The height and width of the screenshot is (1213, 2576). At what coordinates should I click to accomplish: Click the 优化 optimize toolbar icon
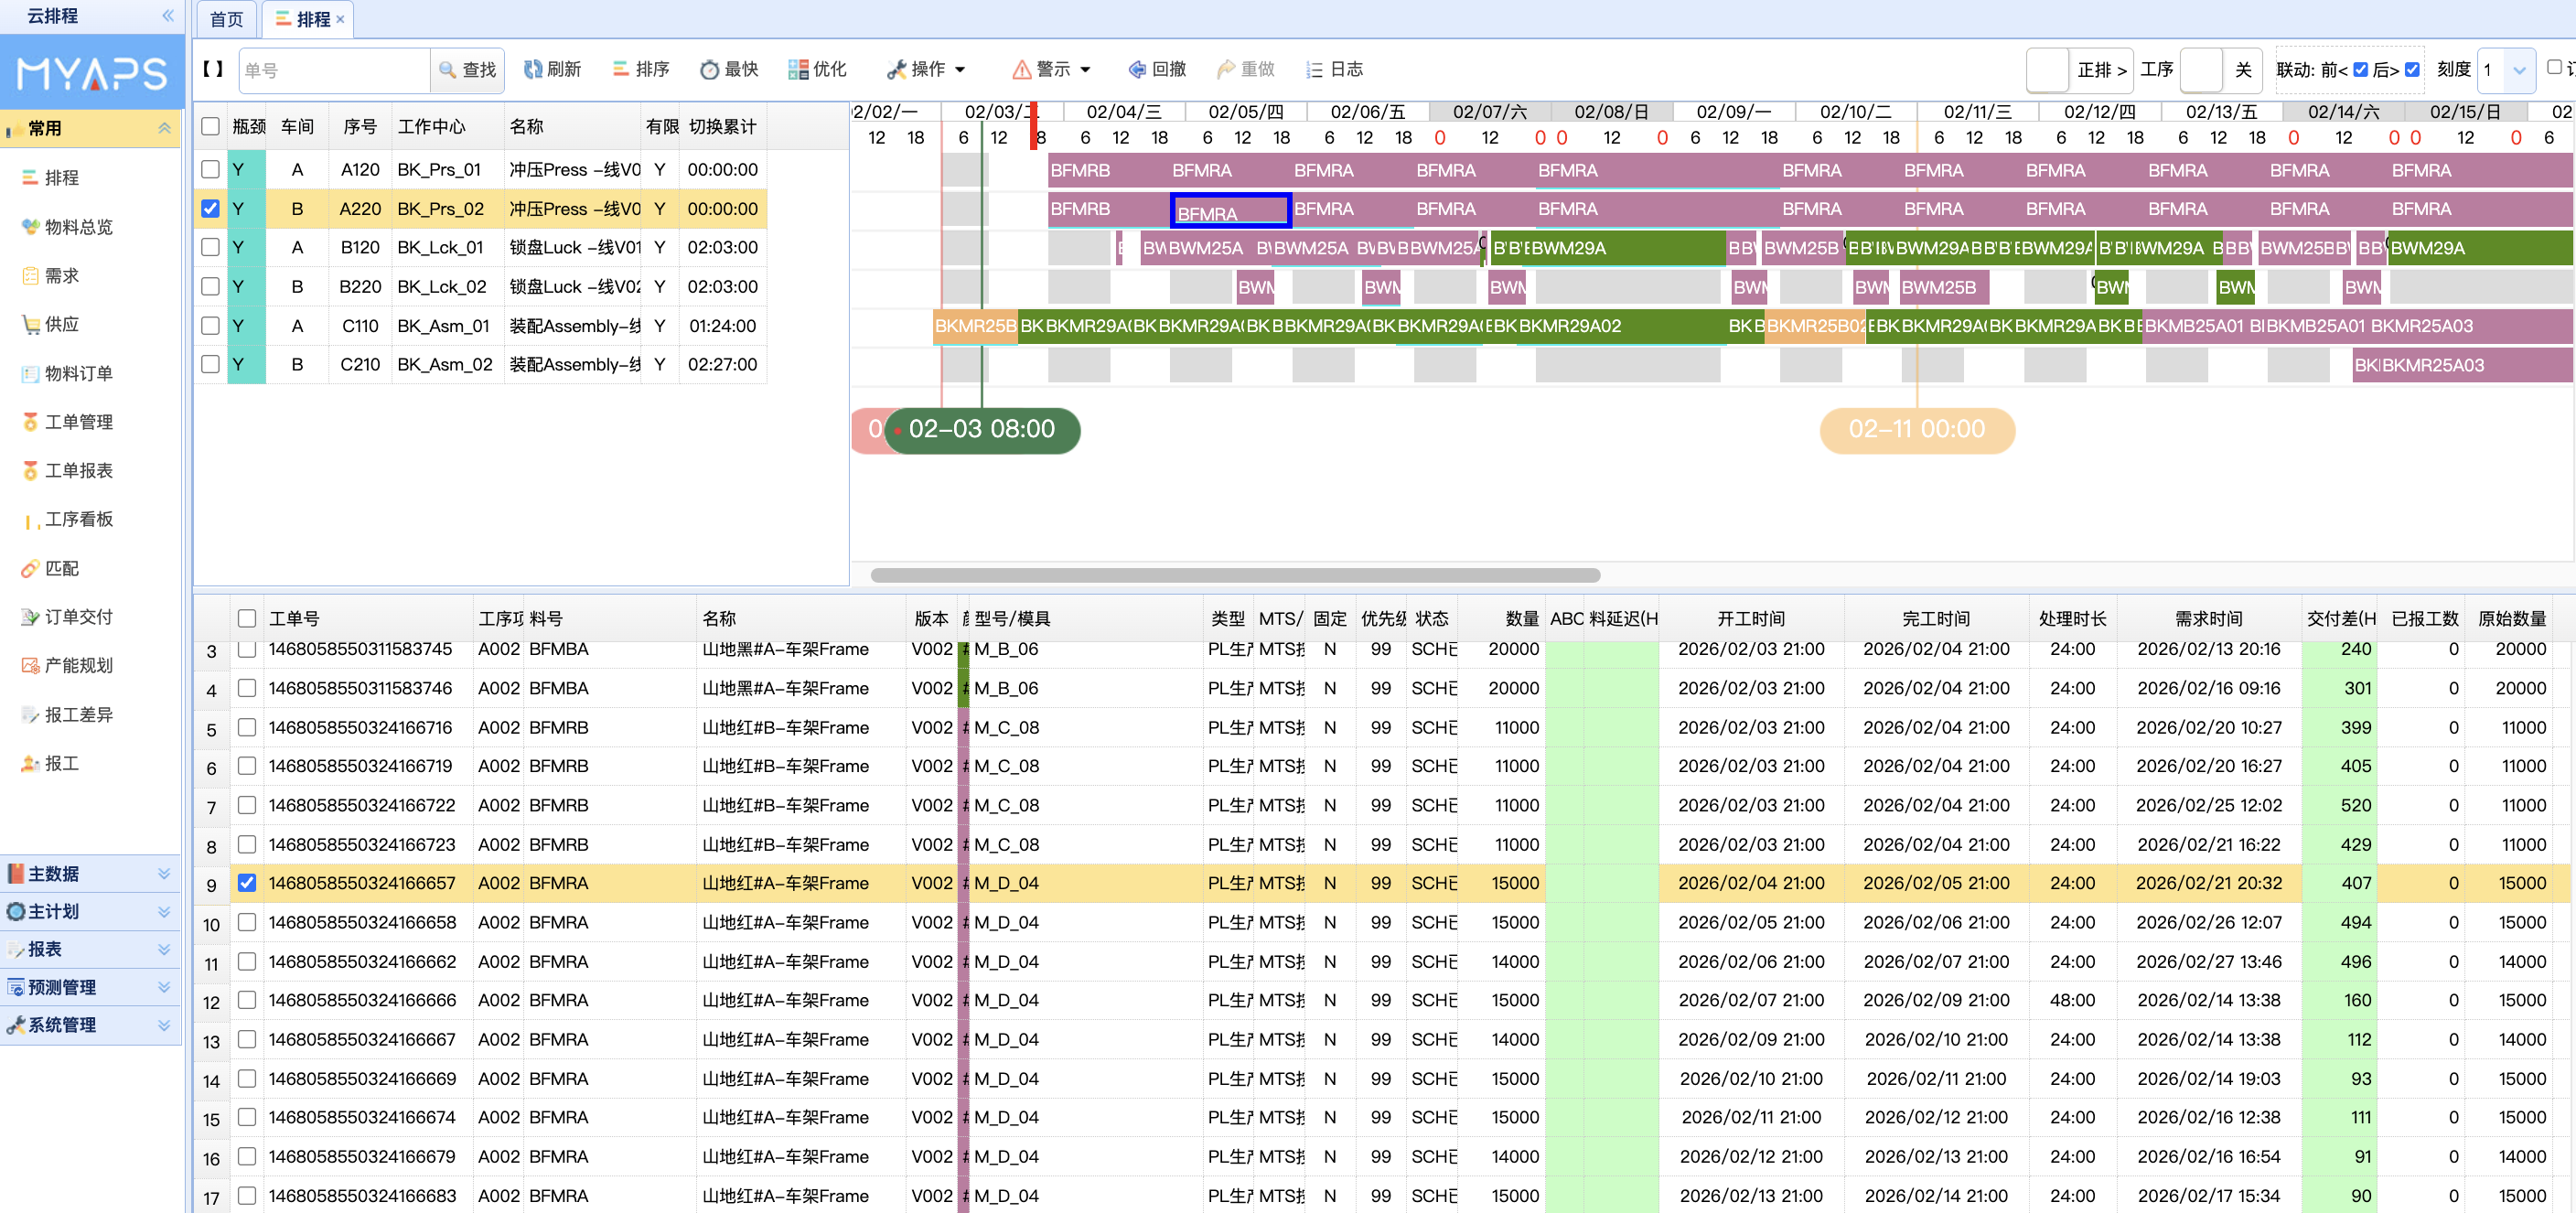tap(798, 69)
